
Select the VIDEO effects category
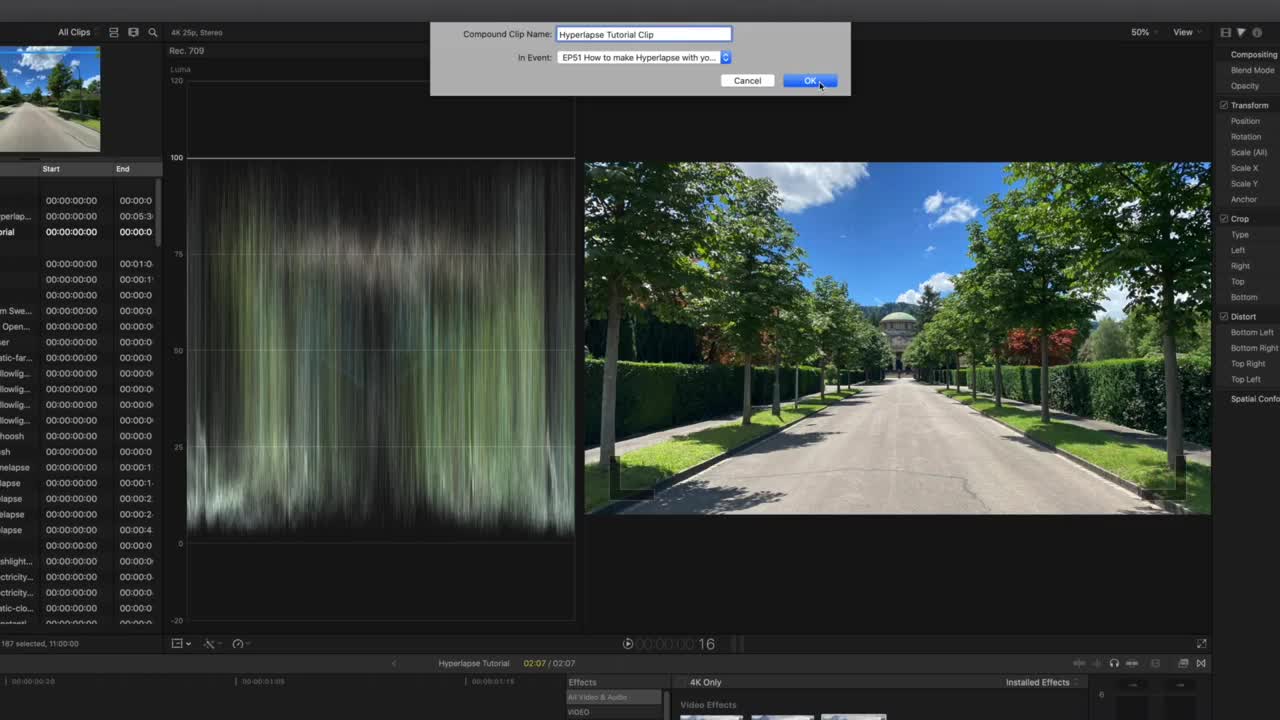point(579,712)
